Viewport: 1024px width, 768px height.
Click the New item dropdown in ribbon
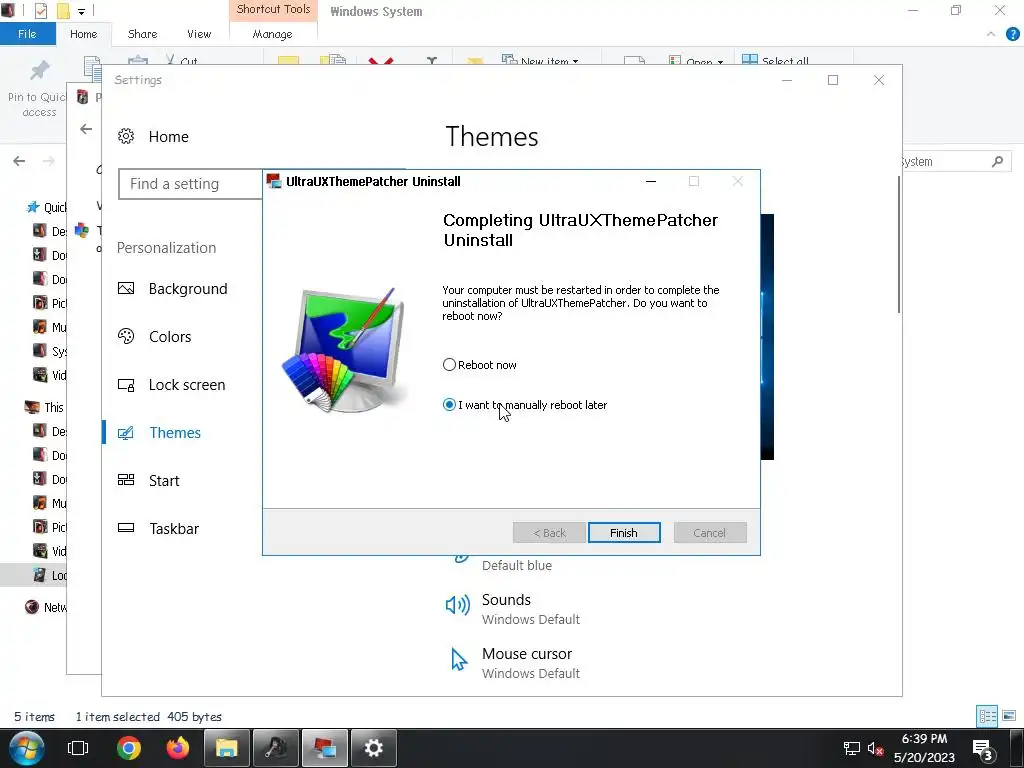539,60
